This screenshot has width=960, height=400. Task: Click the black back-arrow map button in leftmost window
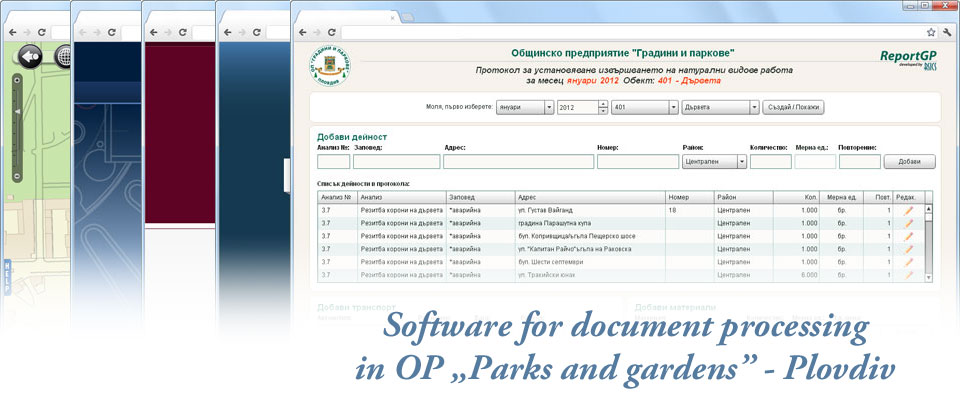click(30, 56)
